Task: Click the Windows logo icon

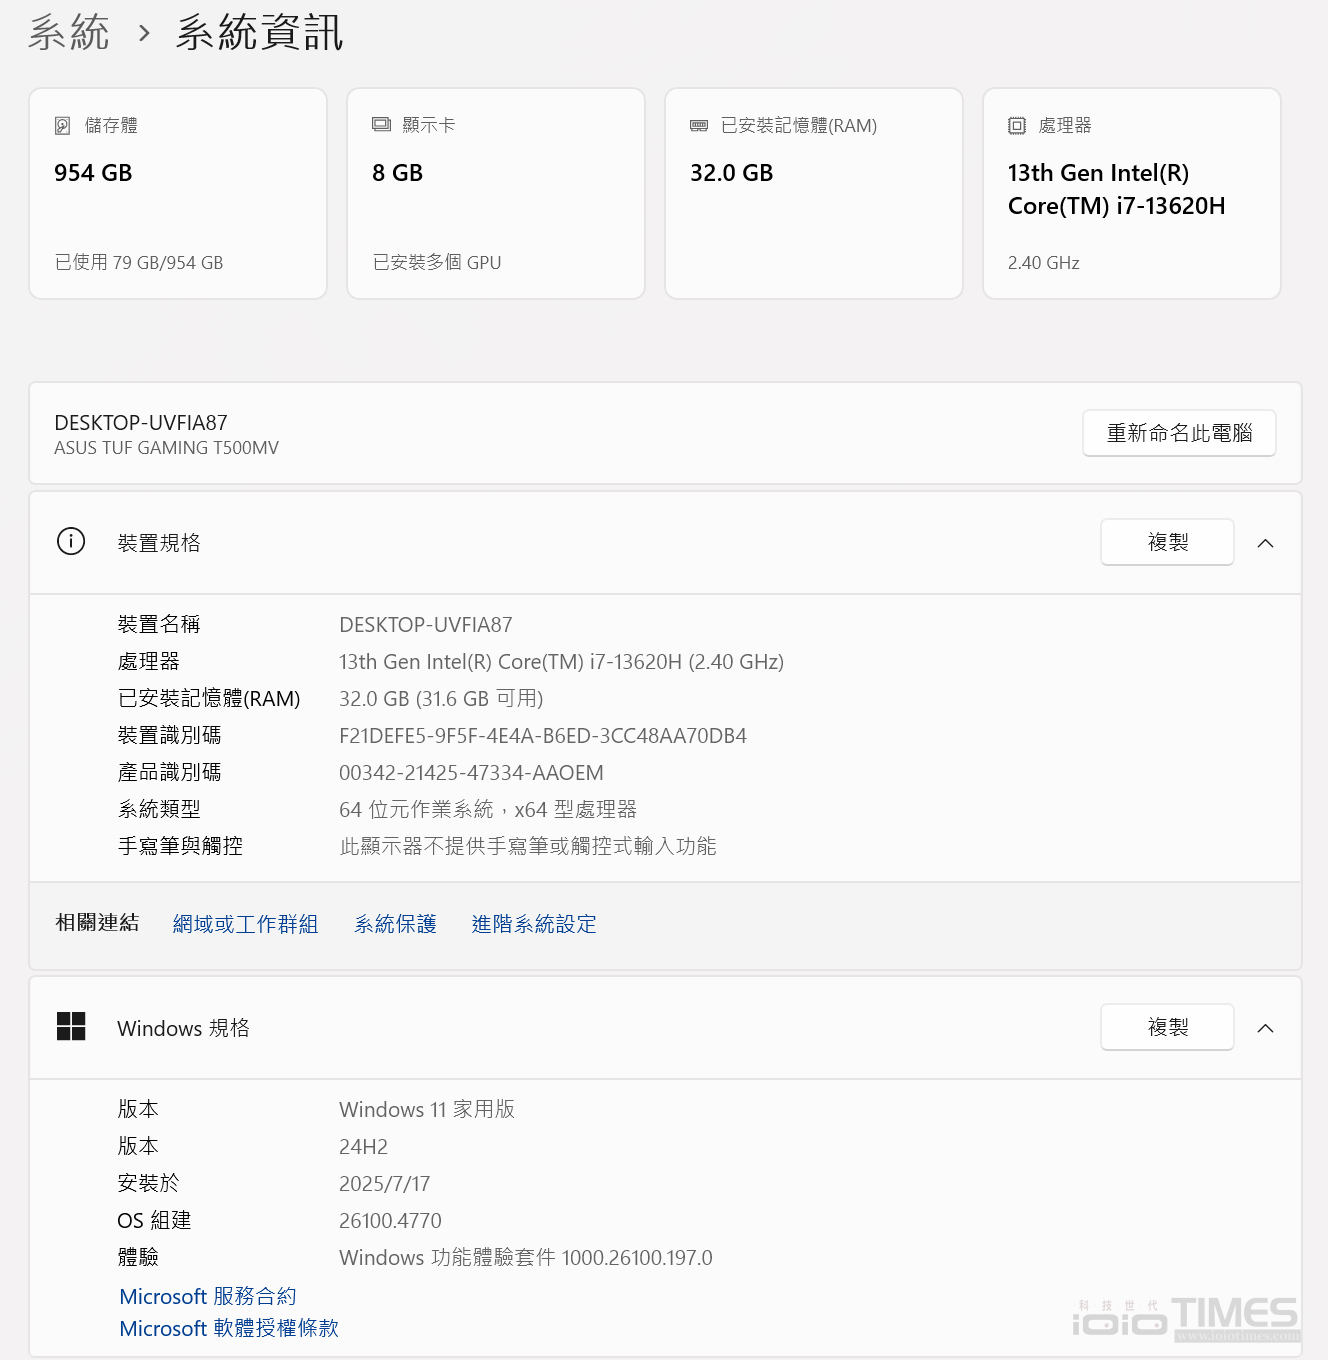Action: click(x=71, y=1027)
